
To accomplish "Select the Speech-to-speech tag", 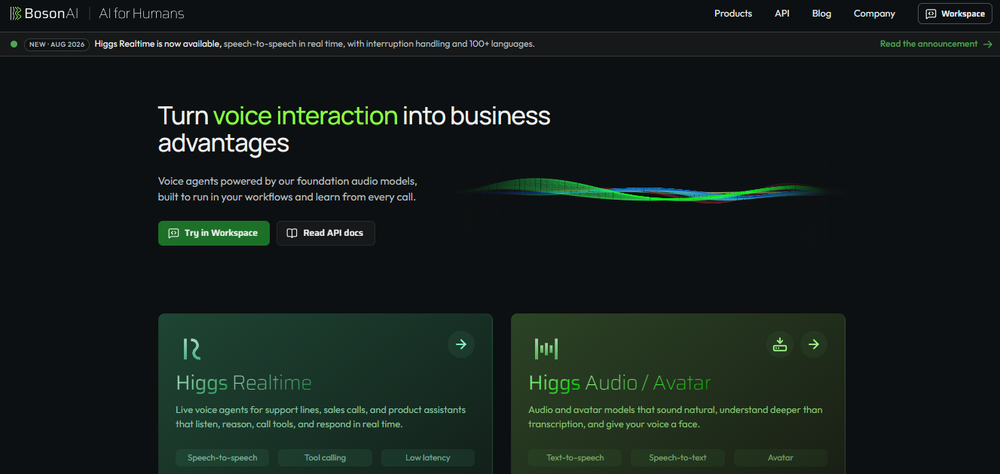I will [222, 457].
